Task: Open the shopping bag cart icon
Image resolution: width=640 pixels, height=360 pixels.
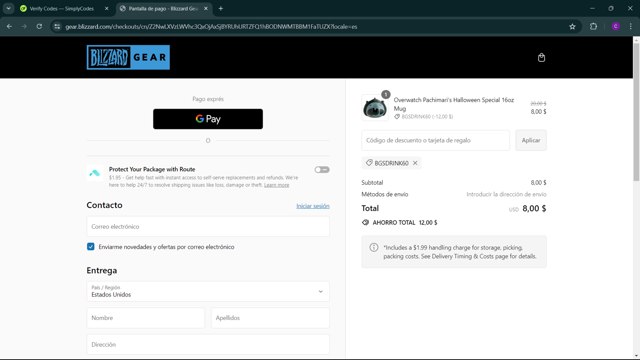Action: point(541,58)
